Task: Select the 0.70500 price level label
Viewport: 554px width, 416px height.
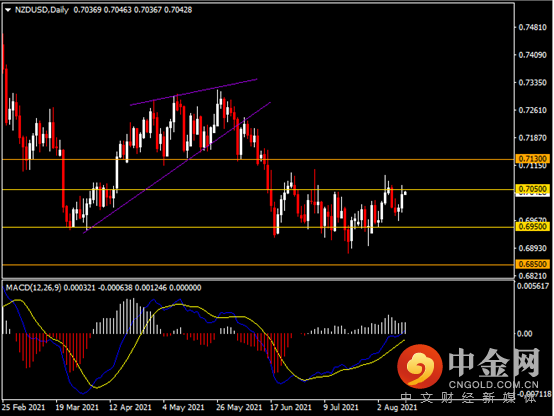Action: tap(532, 189)
